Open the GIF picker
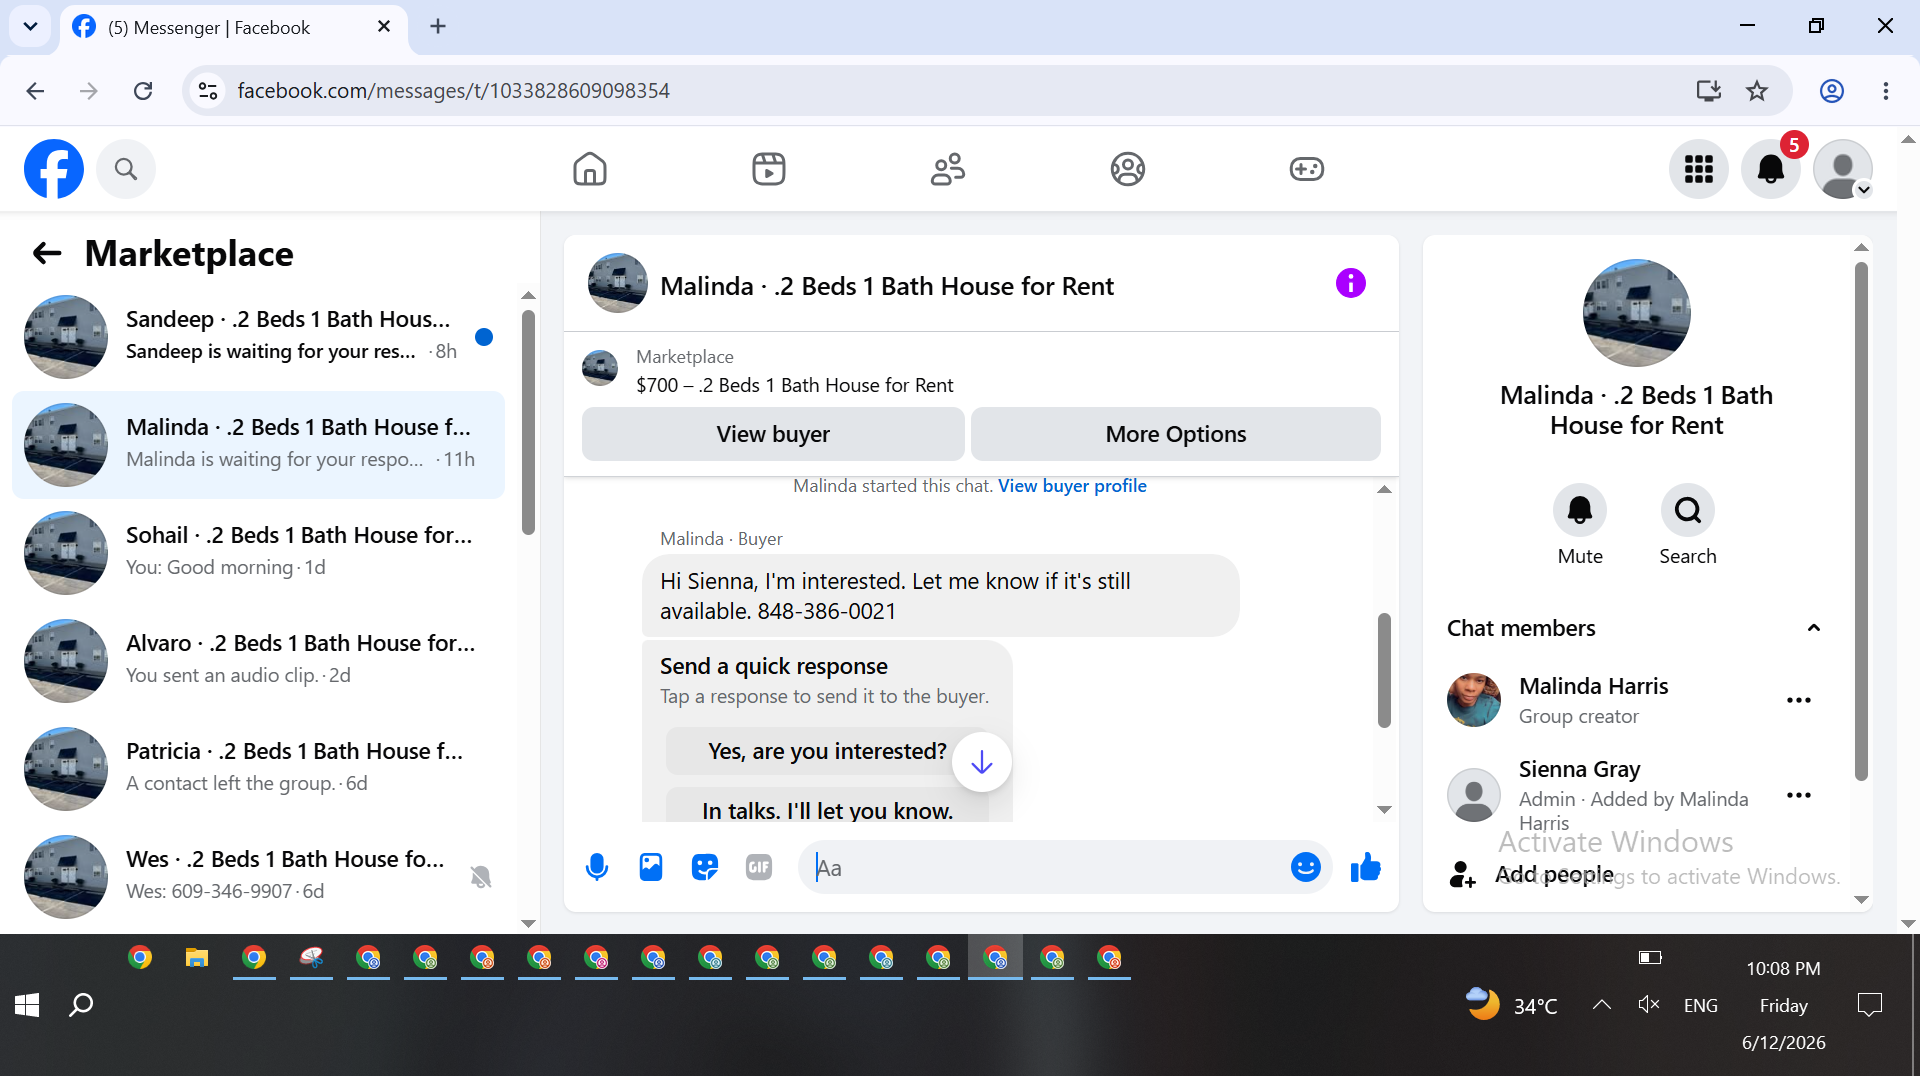1920x1076 pixels. coord(759,868)
